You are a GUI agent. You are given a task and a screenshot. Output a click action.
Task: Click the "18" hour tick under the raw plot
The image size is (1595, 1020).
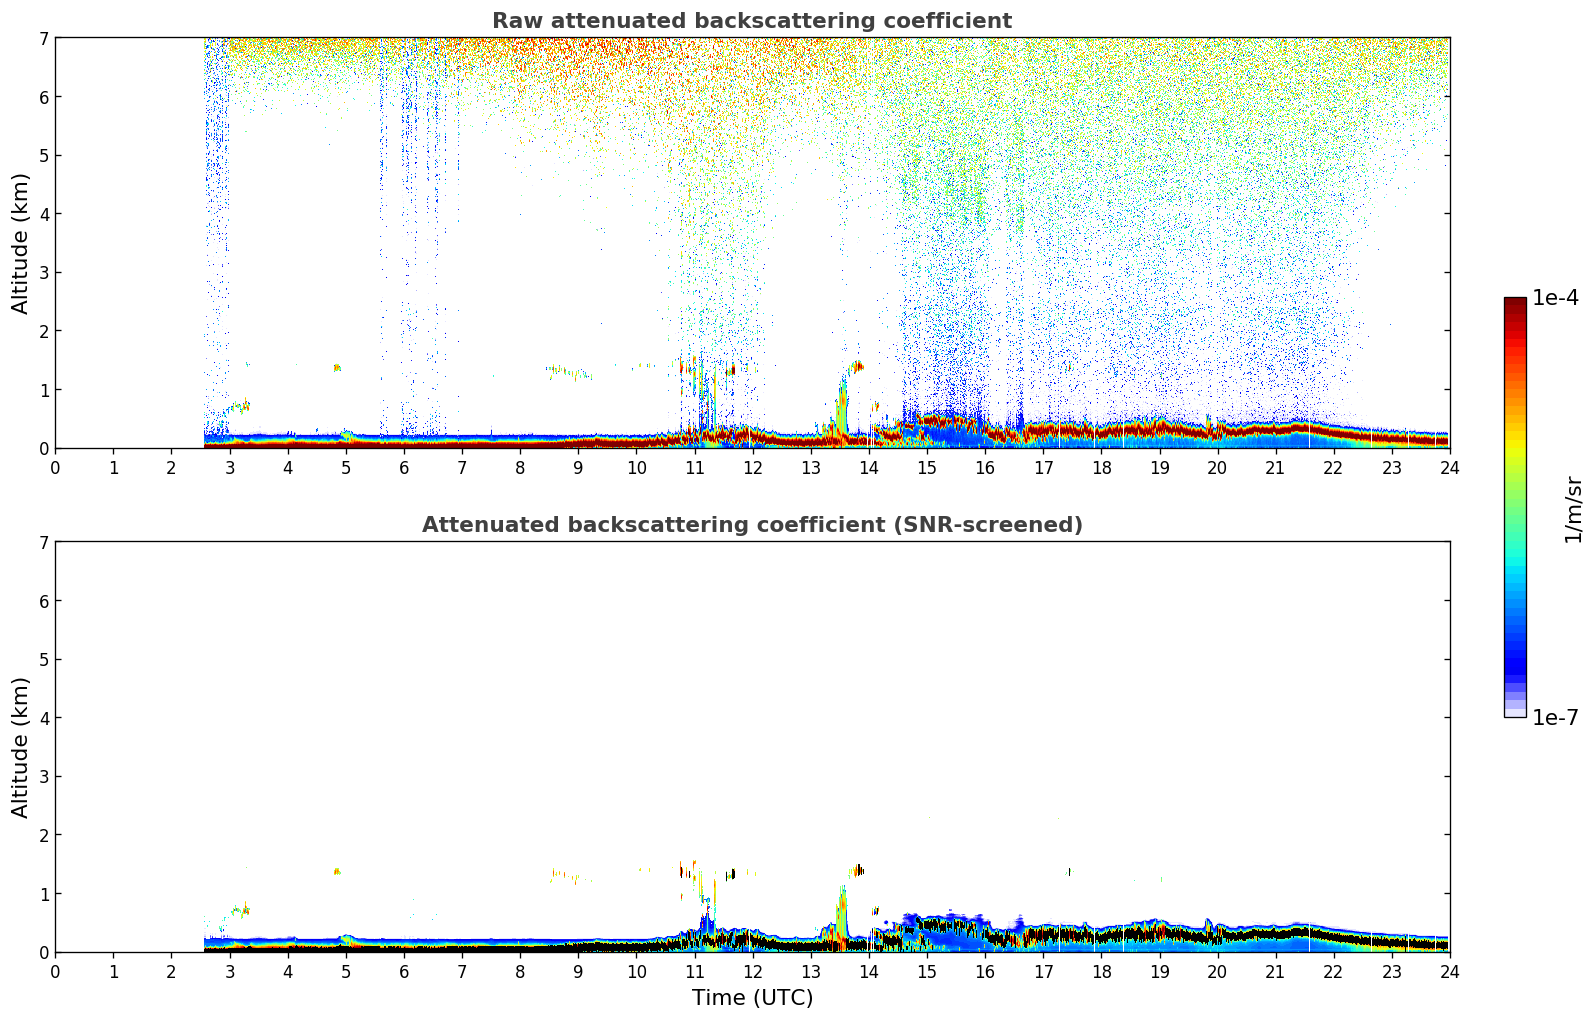click(1101, 468)
